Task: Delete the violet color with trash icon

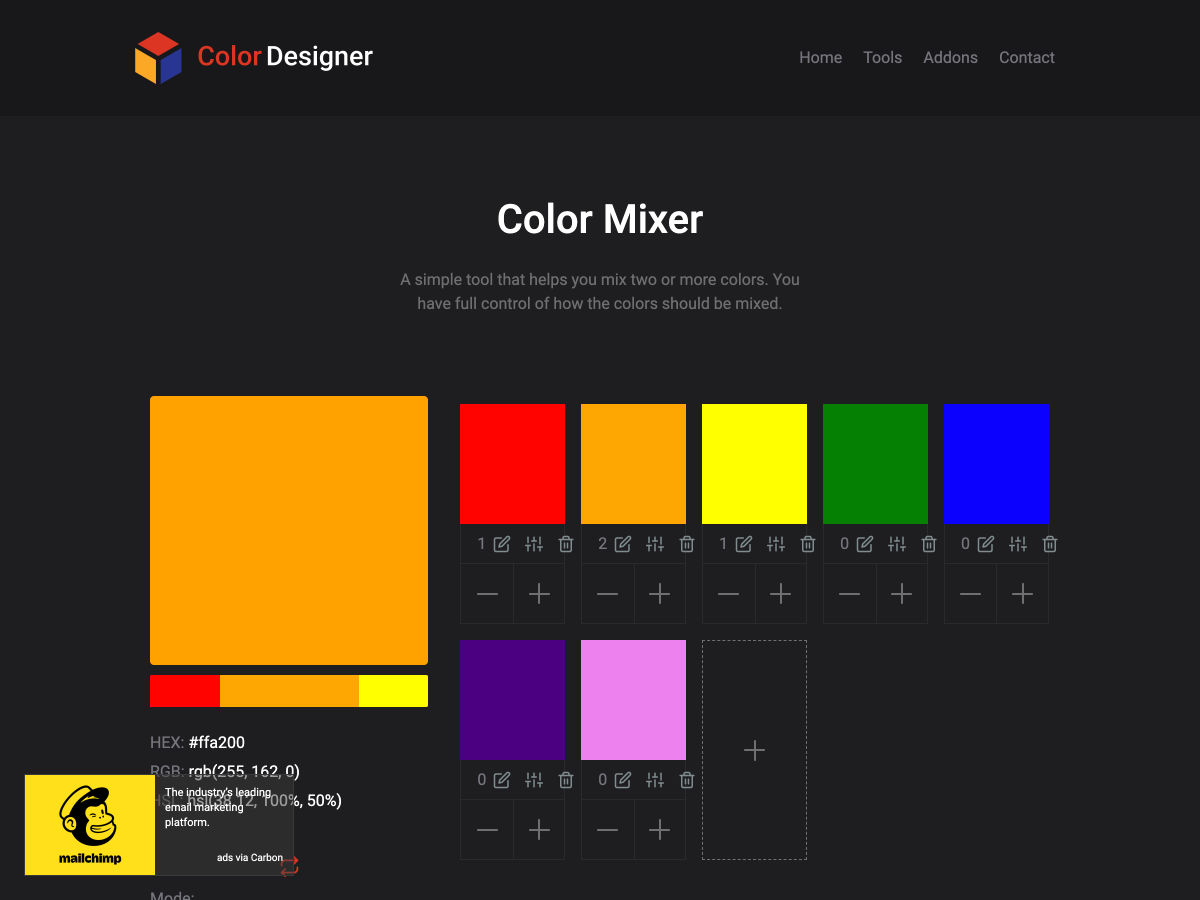Action: (x=687, y=780)
